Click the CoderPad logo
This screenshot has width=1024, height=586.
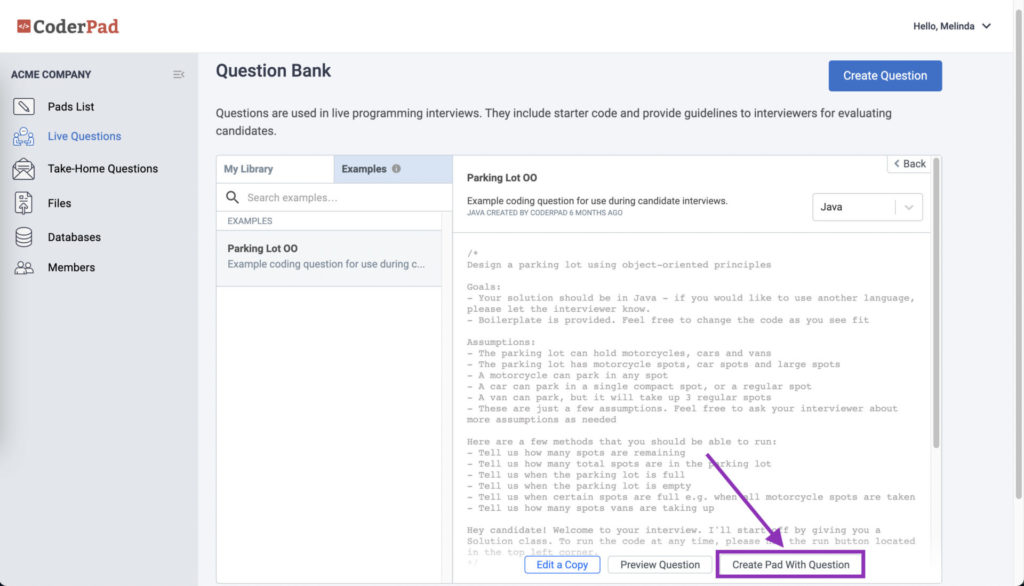68,26
